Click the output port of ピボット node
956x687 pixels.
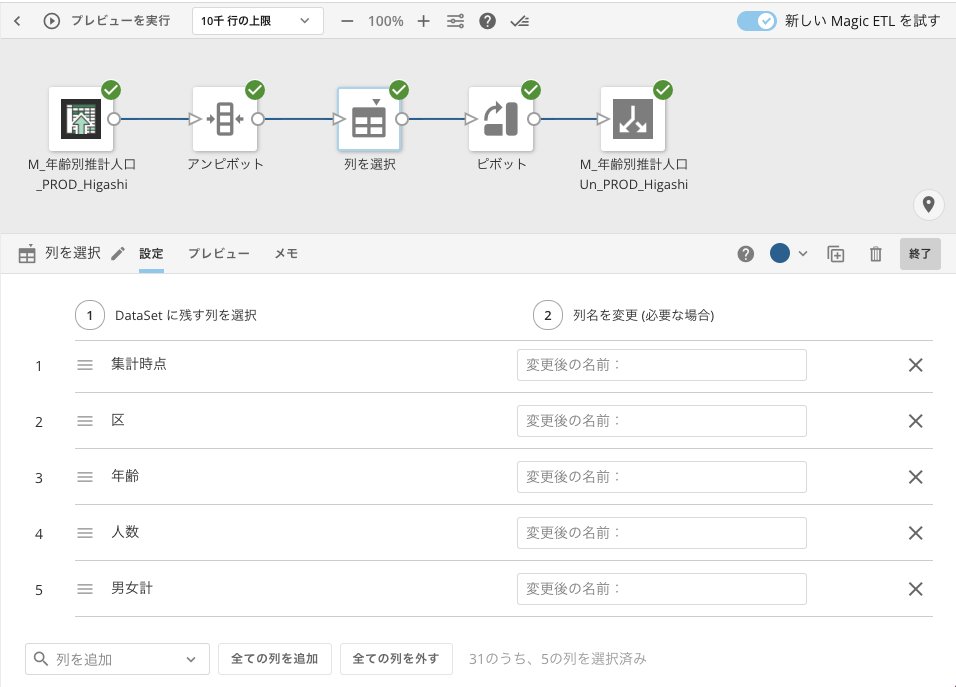[x=533, y=119]
